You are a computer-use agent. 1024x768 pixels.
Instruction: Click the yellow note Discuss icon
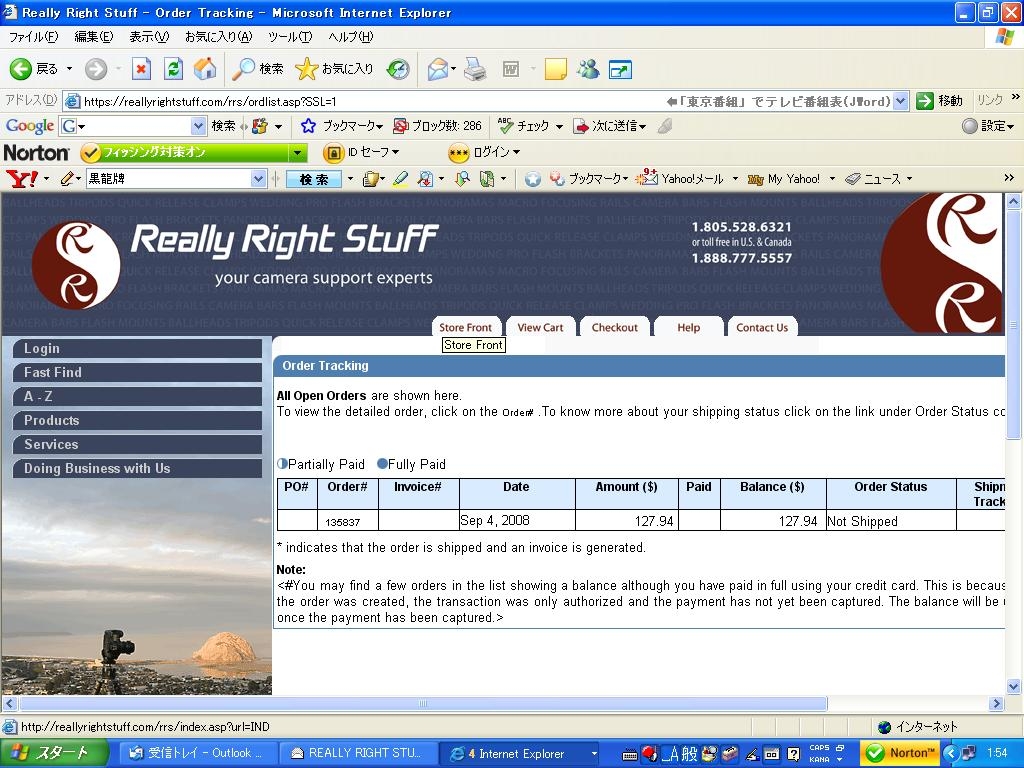click(x=555, y=69)
